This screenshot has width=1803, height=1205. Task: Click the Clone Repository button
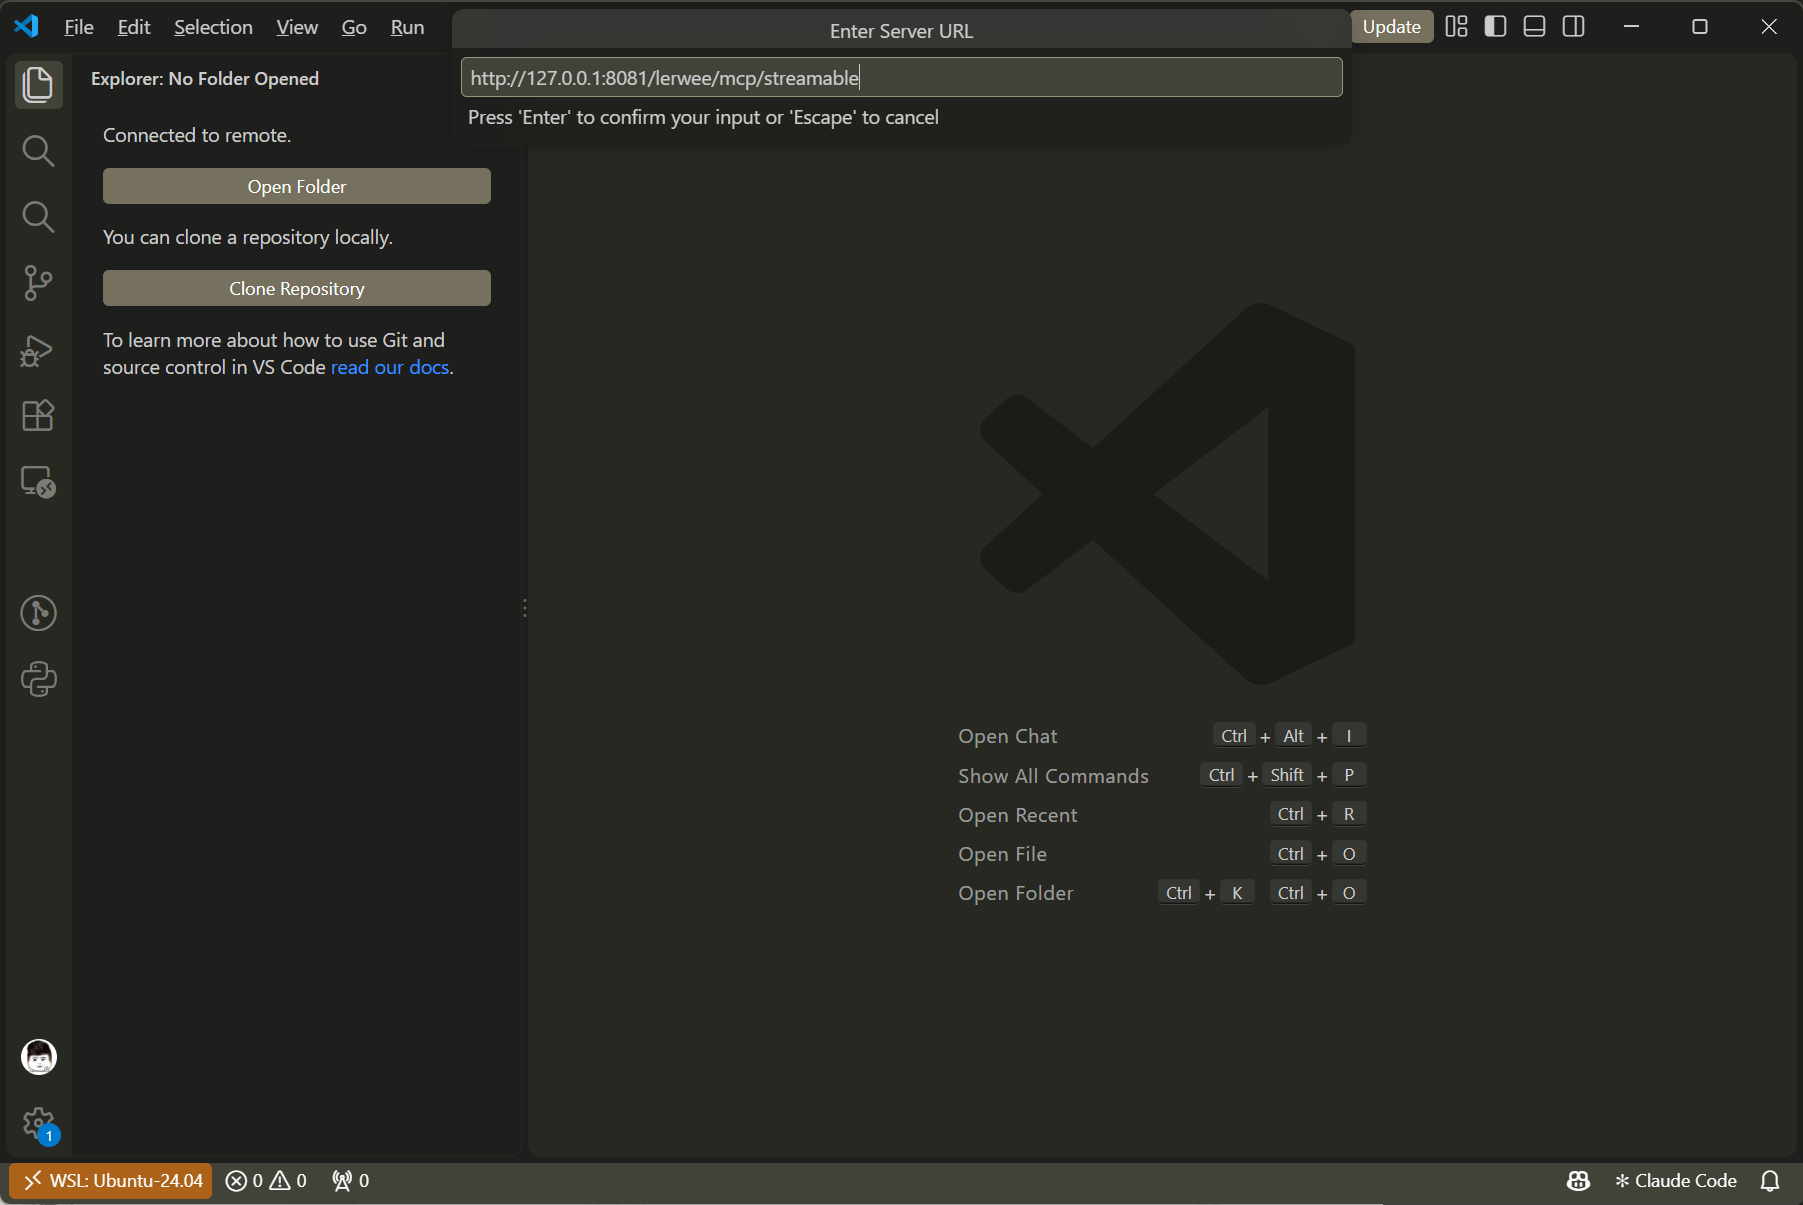(297, 288)
